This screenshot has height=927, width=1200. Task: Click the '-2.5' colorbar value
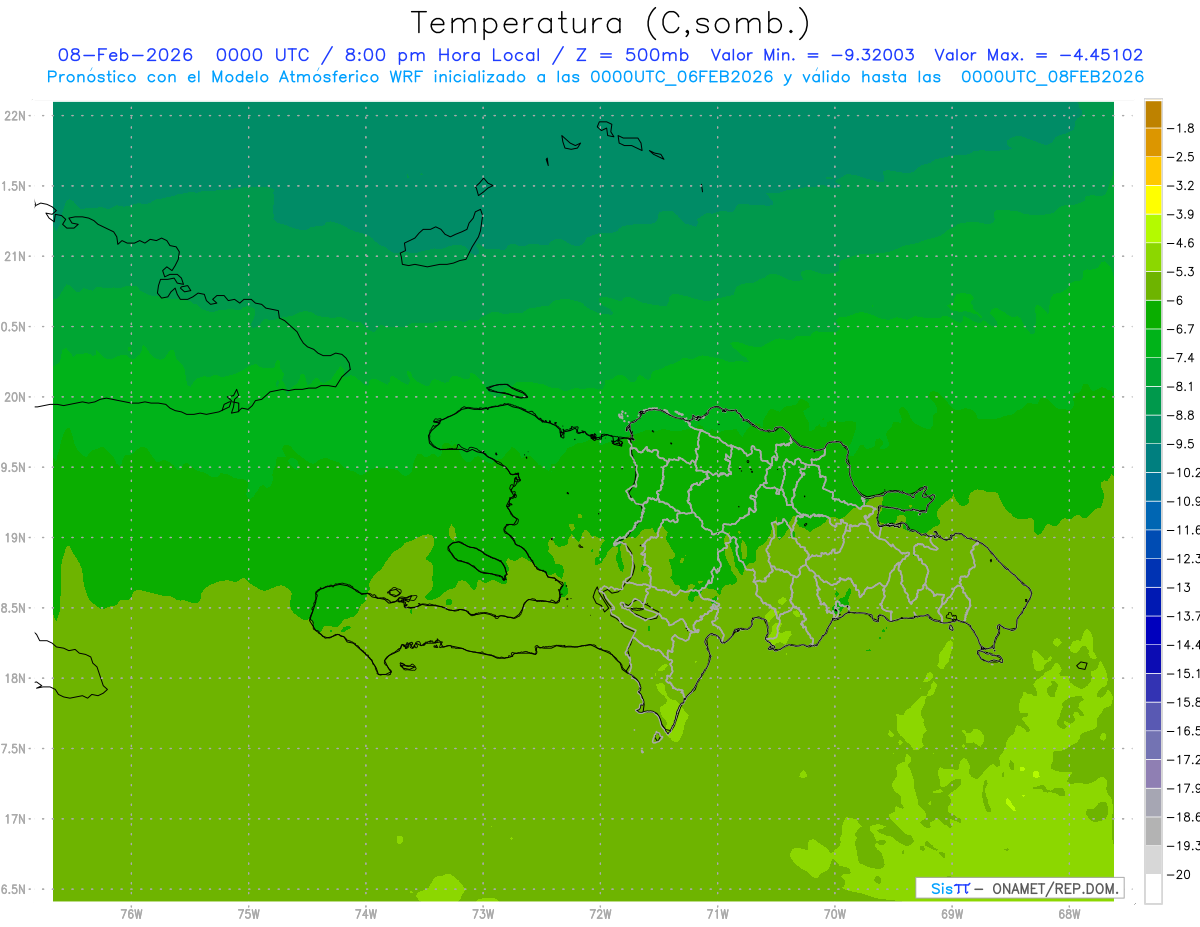pyautogui.click(x=1182, y=157)
